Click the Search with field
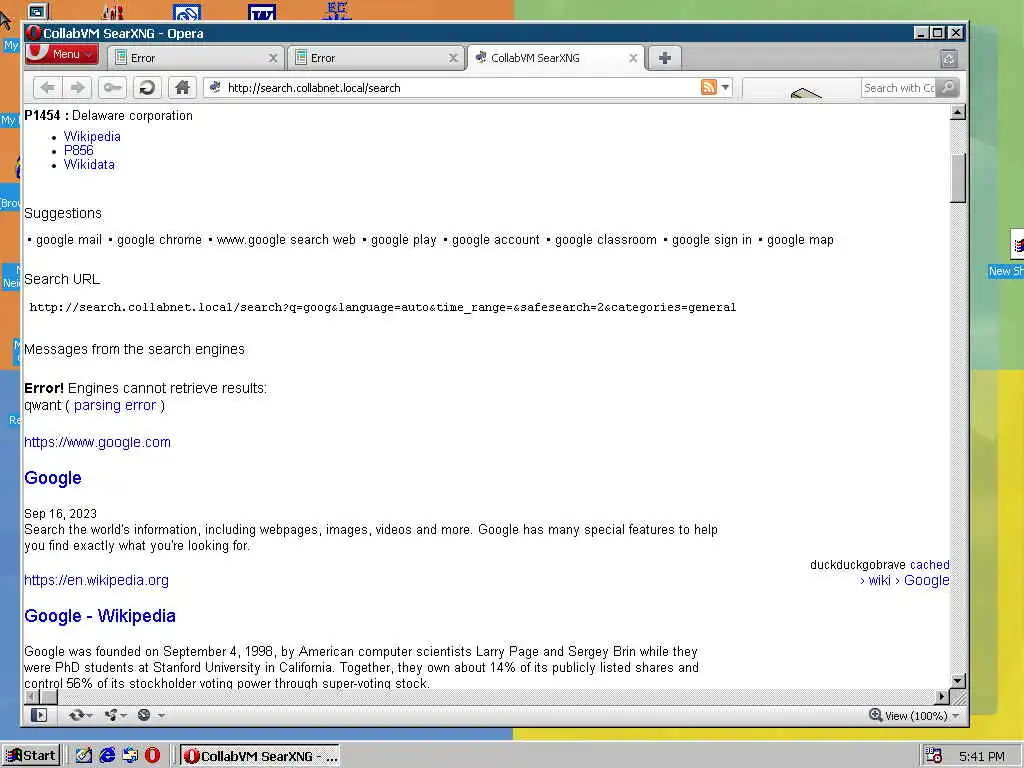The width and height of the screenshot is (1024, 768). [x=899, y=88]
